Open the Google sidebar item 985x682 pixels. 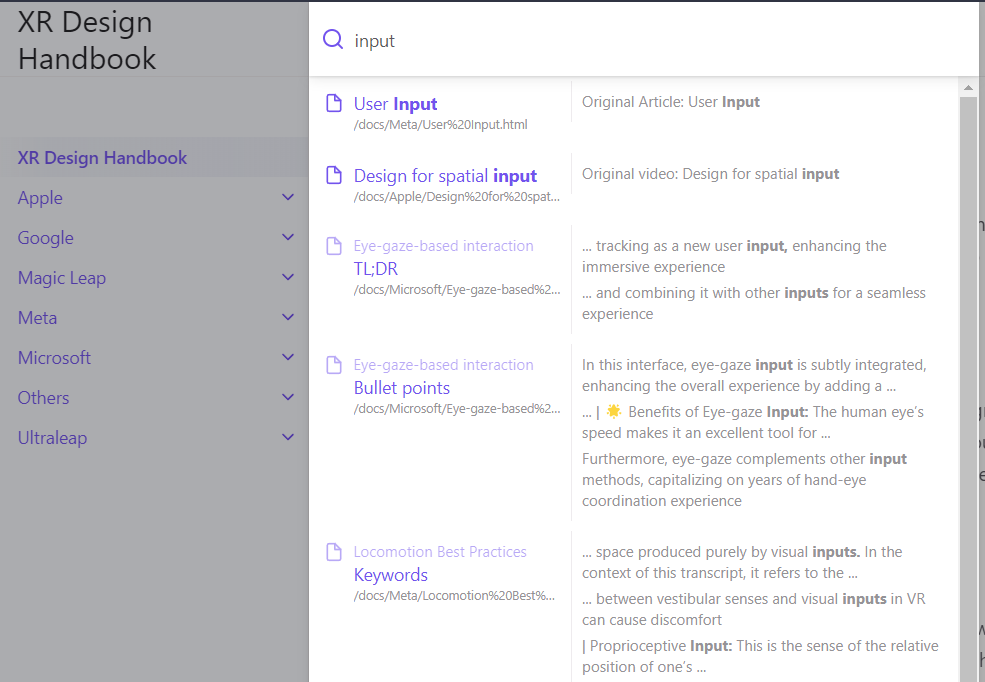click(45, 238)
